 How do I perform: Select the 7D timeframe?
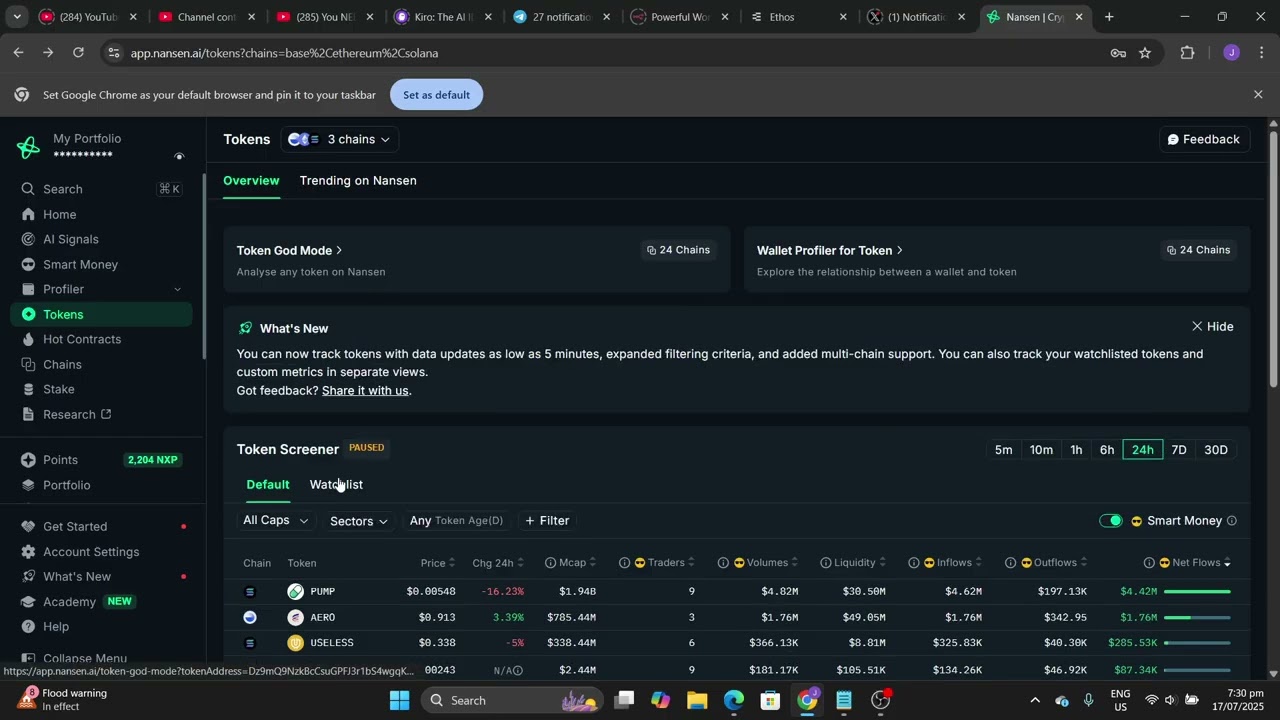click(1179, 450)
